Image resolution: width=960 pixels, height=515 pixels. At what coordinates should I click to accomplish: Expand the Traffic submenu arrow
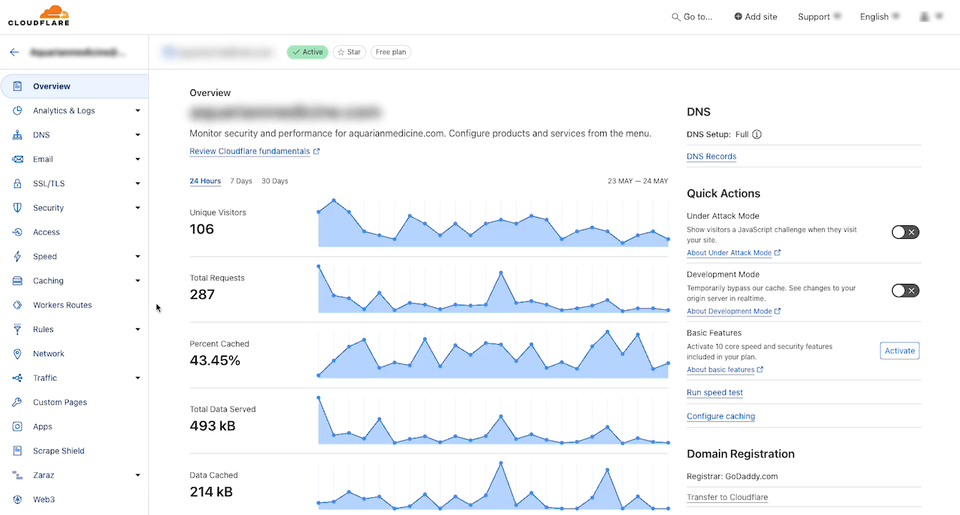138,378
